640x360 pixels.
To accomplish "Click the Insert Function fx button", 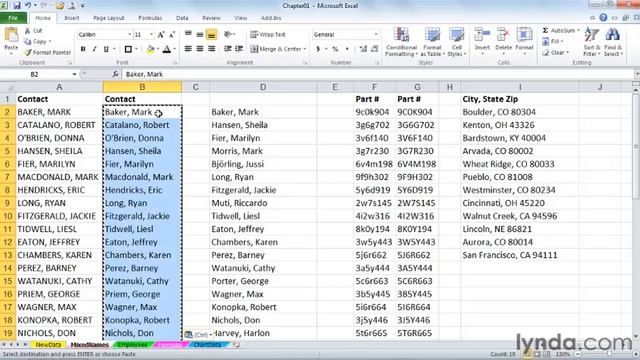I will 115,74.
